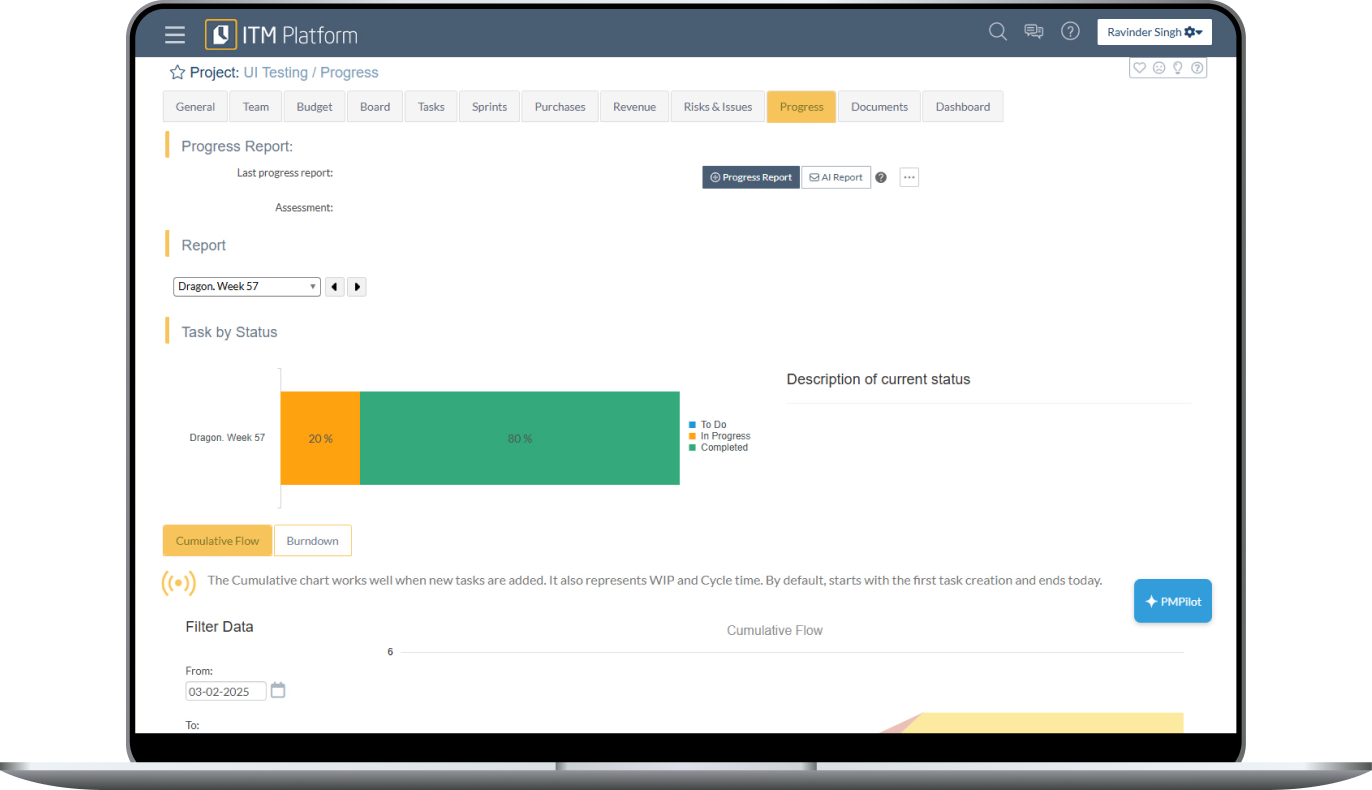Click help icon beside AI Report
Viewport: 1372px width, 790px height.
click(881, 178)
